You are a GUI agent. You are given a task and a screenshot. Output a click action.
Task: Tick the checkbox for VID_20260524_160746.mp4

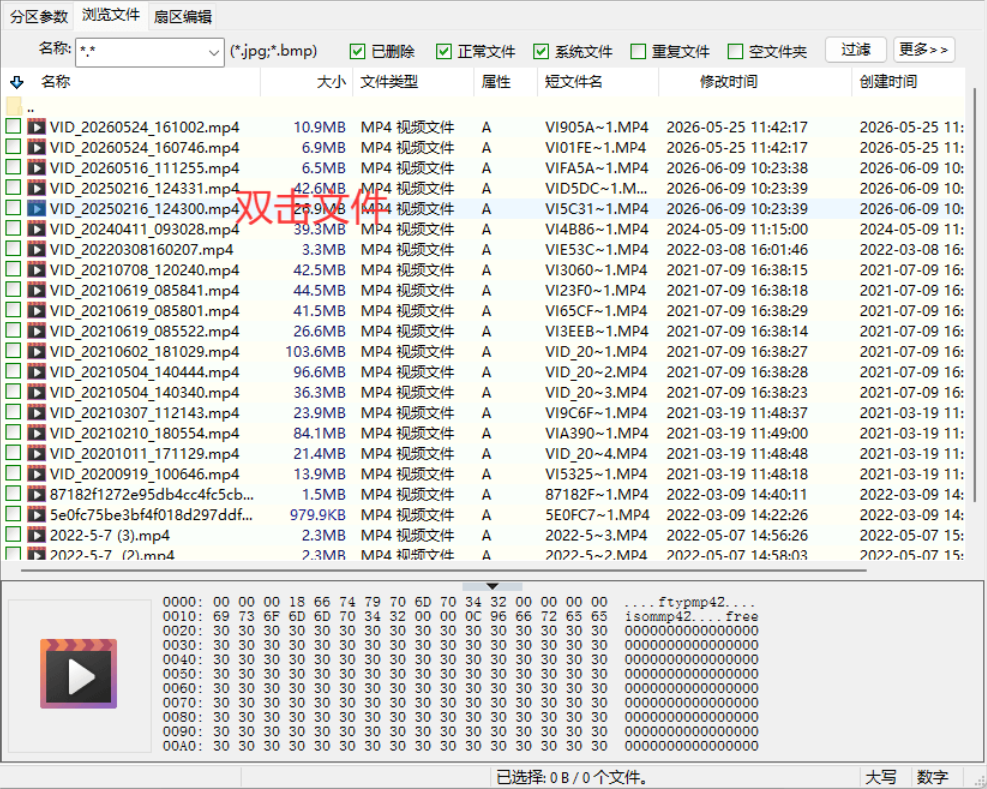point(13,147)
